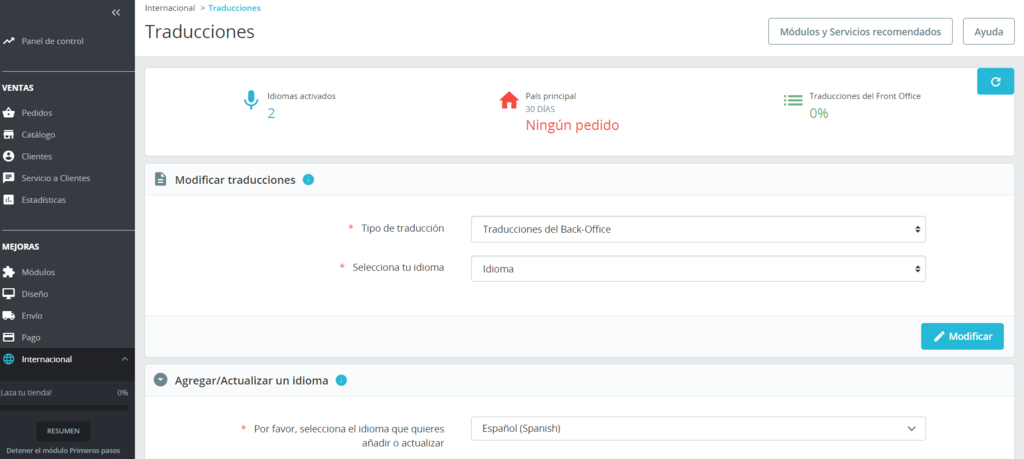Collapse the Agregar/Actualizar un idioma panel
This screenshot has width=1024, height=459.
(x=160, y=380)
